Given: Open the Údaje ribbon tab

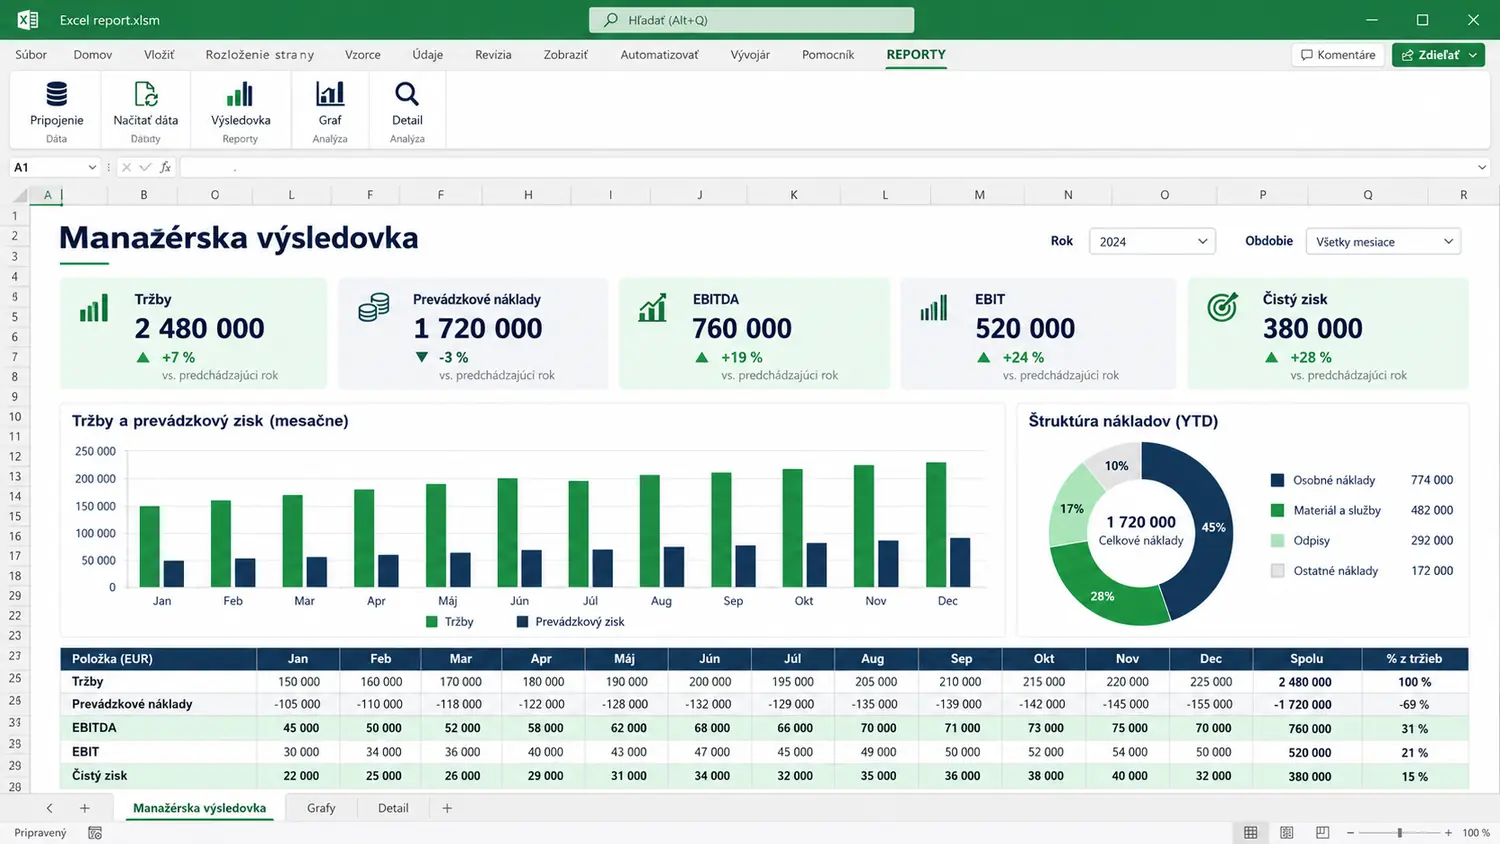Looking at the screenshot, I should 427,55.
